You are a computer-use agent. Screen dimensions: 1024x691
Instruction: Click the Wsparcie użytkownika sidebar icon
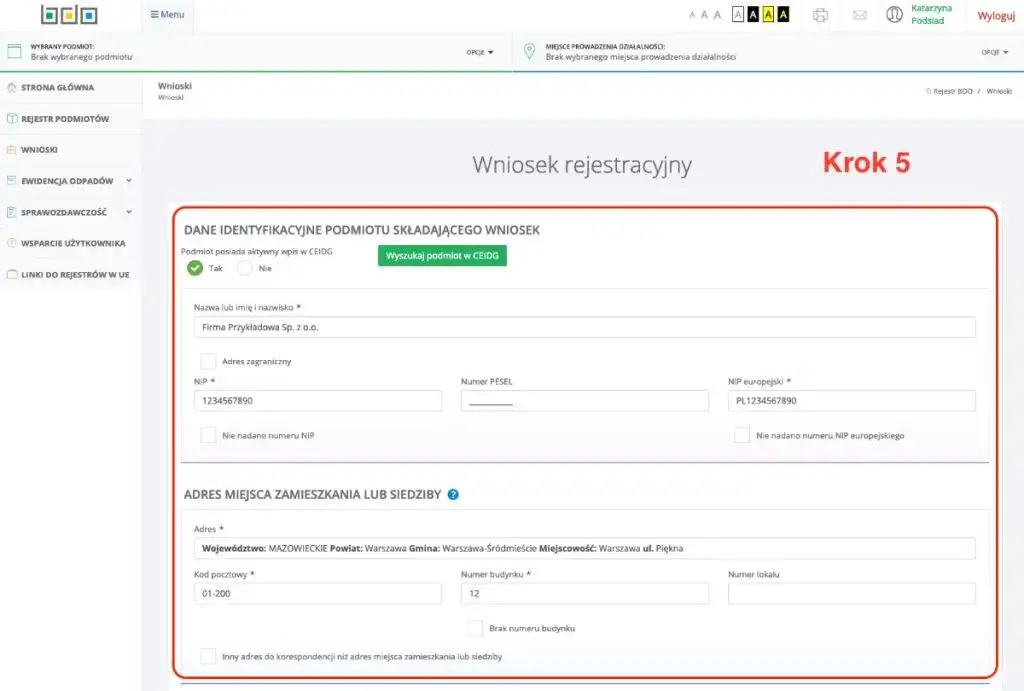[x=12, y=243]
